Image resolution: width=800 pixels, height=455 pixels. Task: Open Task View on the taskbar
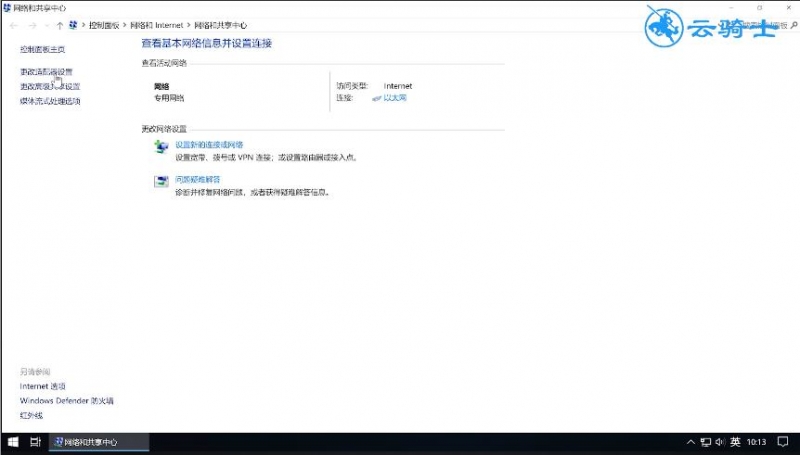pyautogui.click(x=35, y=442)
